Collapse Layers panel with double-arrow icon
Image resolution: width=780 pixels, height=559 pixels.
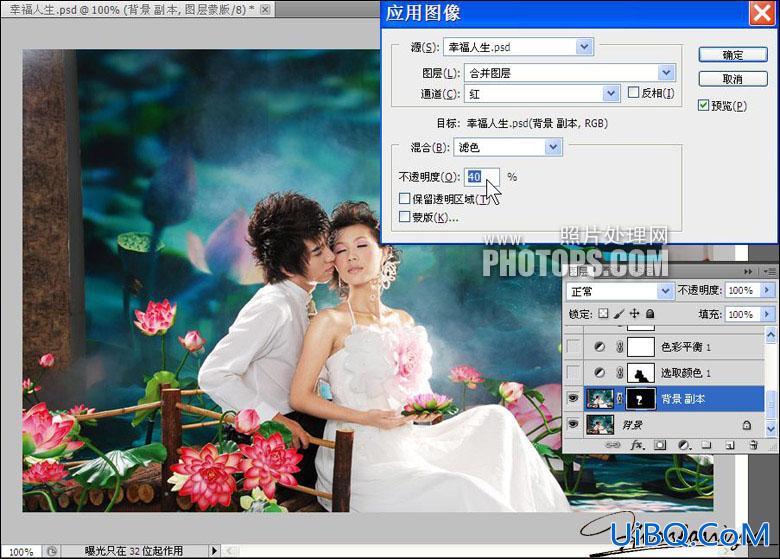click(x=748, y=272)
